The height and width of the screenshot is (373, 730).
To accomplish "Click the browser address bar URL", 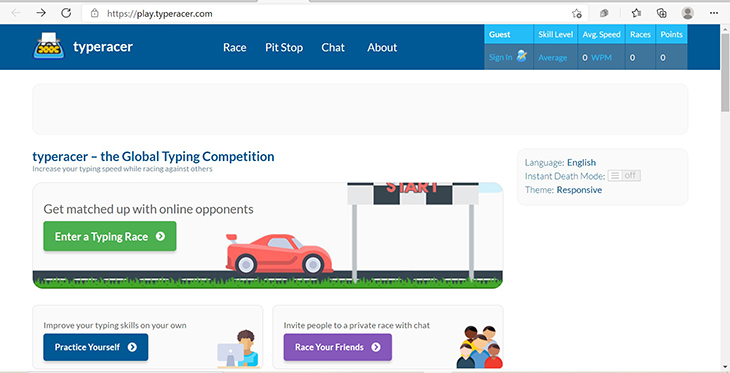I will pyautogui.click(x=160, y=14).
